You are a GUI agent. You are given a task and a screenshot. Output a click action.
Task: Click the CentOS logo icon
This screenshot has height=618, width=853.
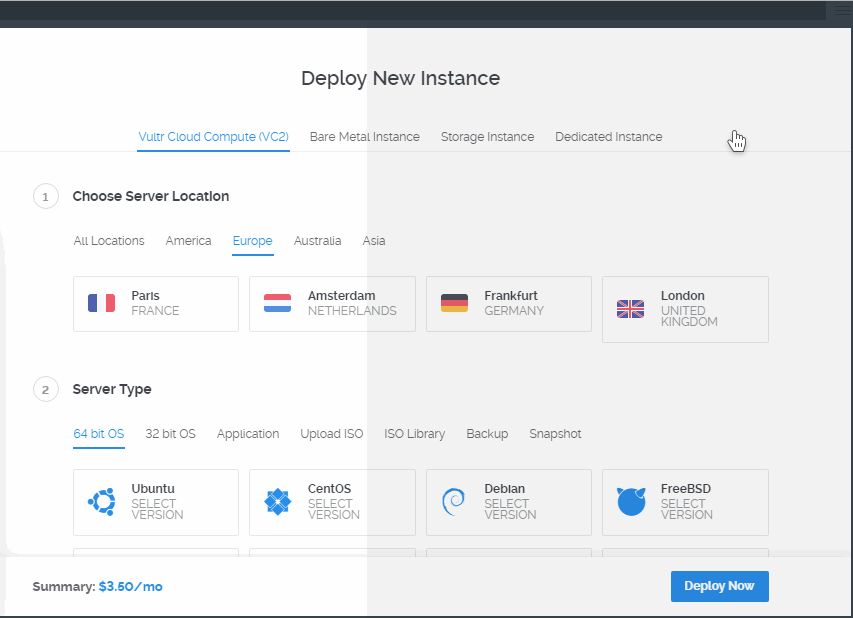(x=277, y=502)
